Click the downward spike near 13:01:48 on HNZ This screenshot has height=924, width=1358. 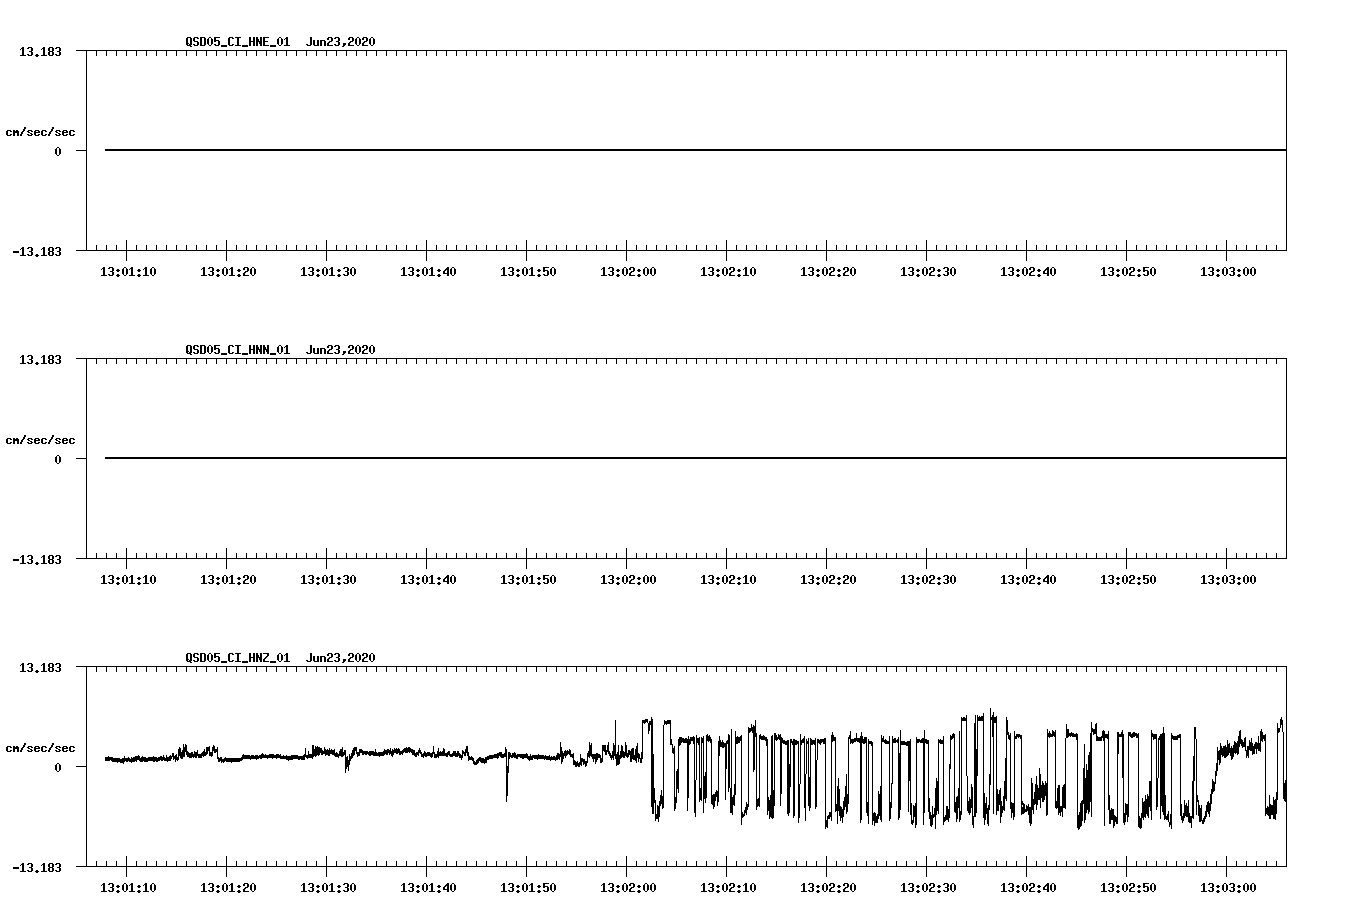pyautogui.click(x=506, y=780)
